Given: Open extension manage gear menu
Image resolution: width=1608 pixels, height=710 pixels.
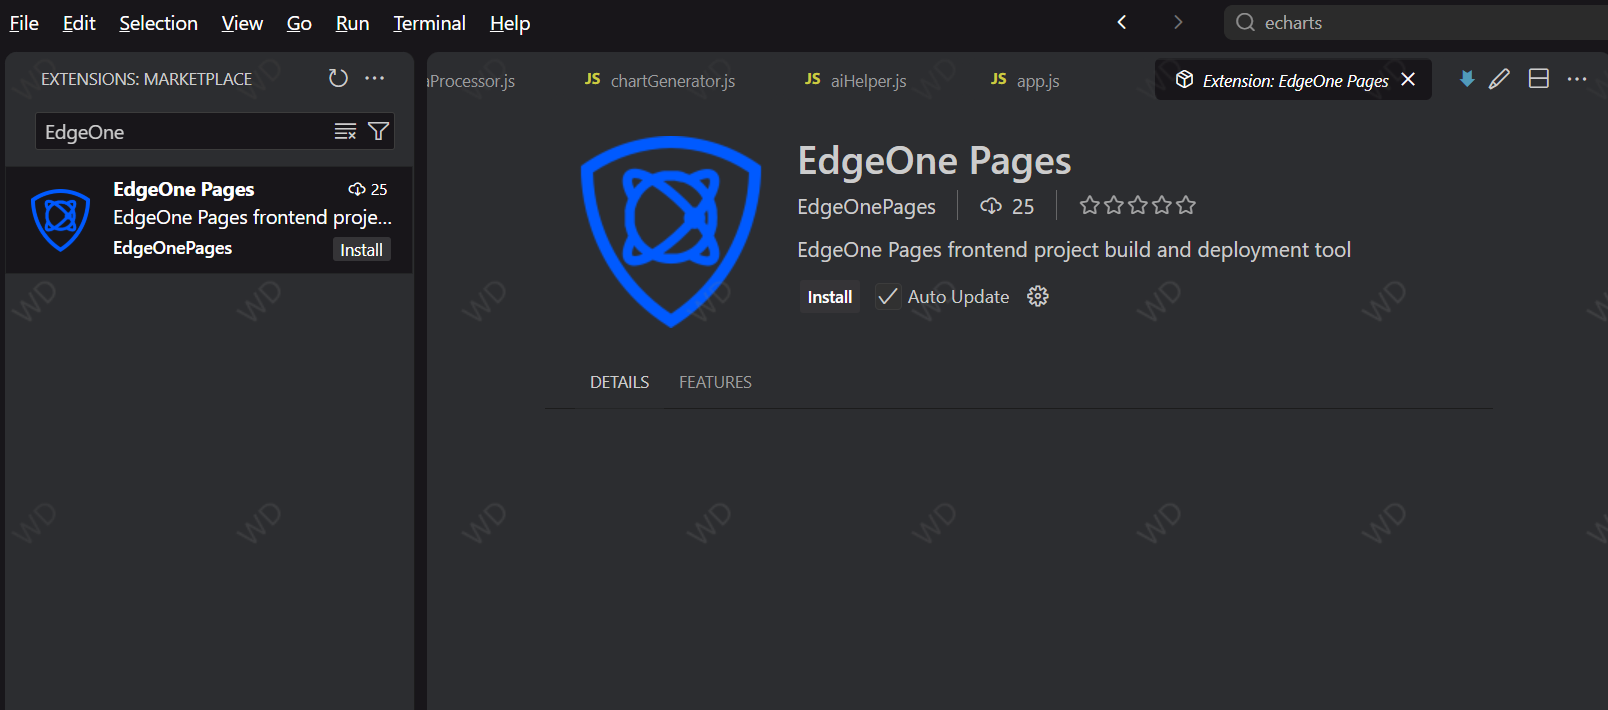Looking at the screenshot, I should tap(1038, 296).
